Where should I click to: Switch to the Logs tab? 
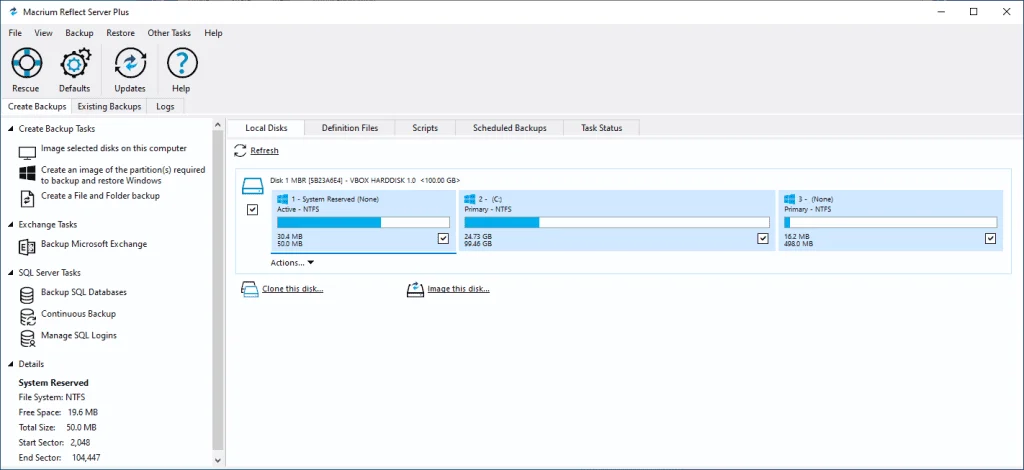(x=165, y=106)
